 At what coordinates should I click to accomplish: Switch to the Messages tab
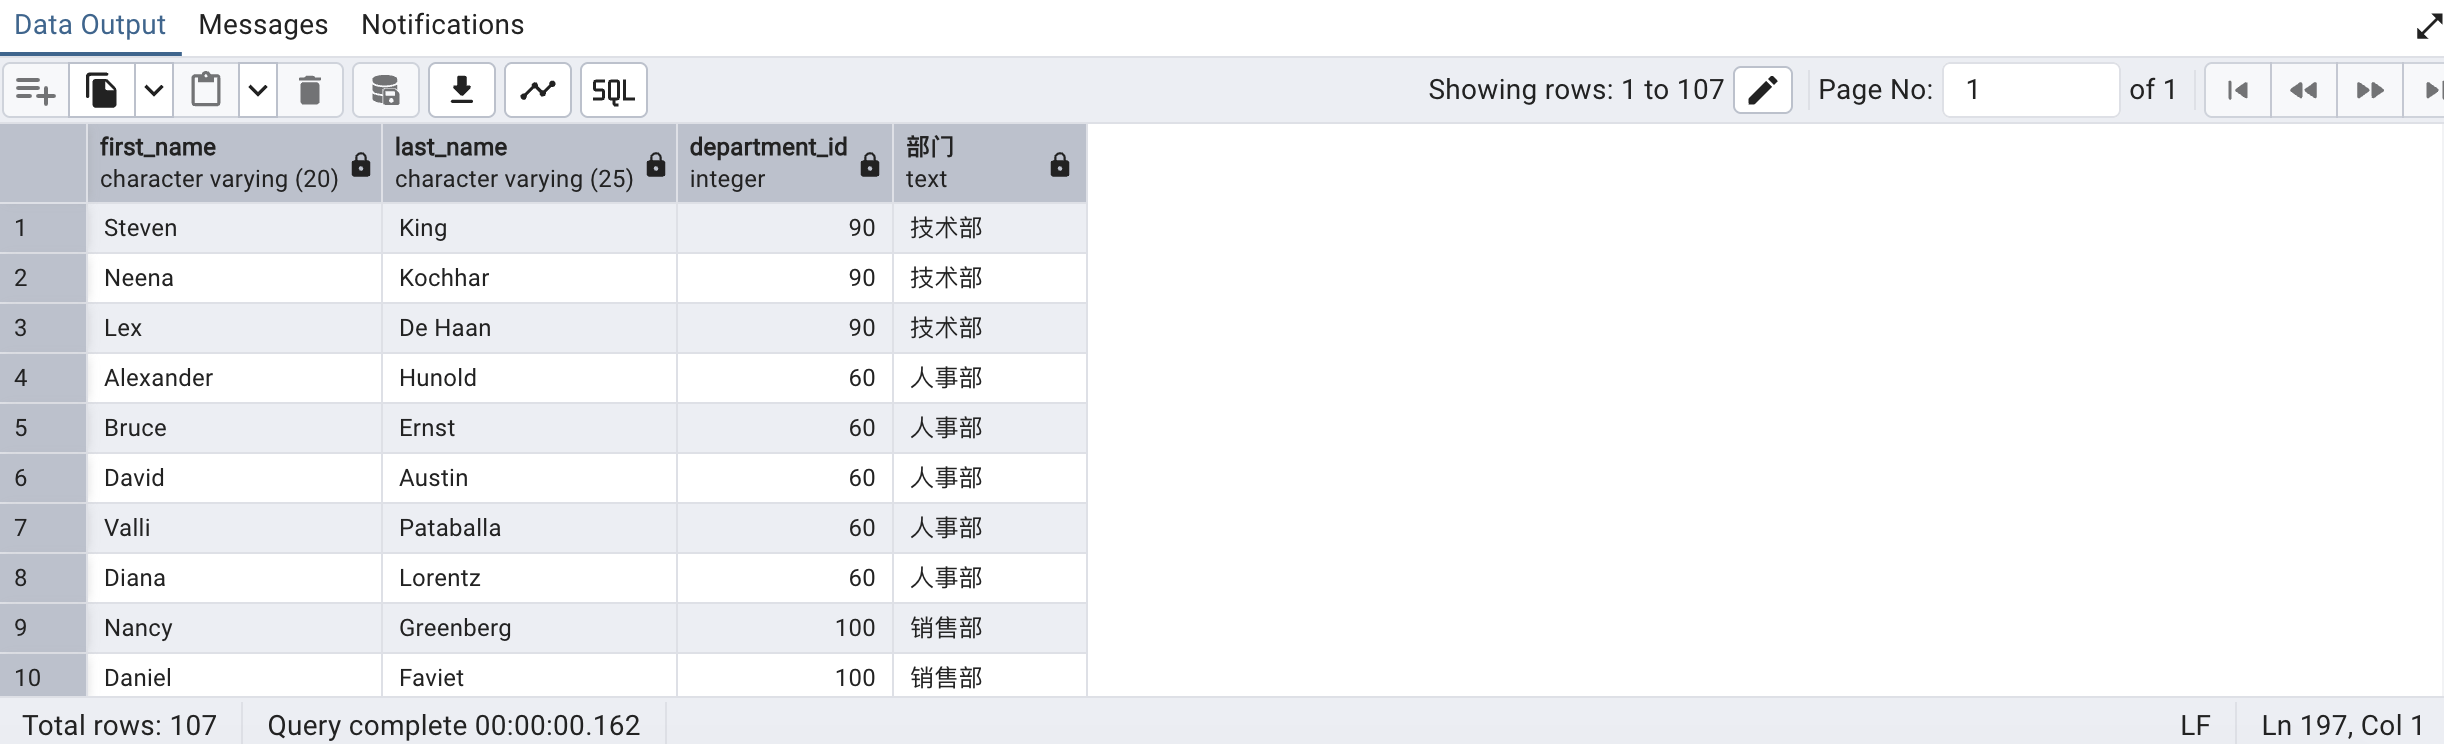pyautogui.click(x=263, y=25)
